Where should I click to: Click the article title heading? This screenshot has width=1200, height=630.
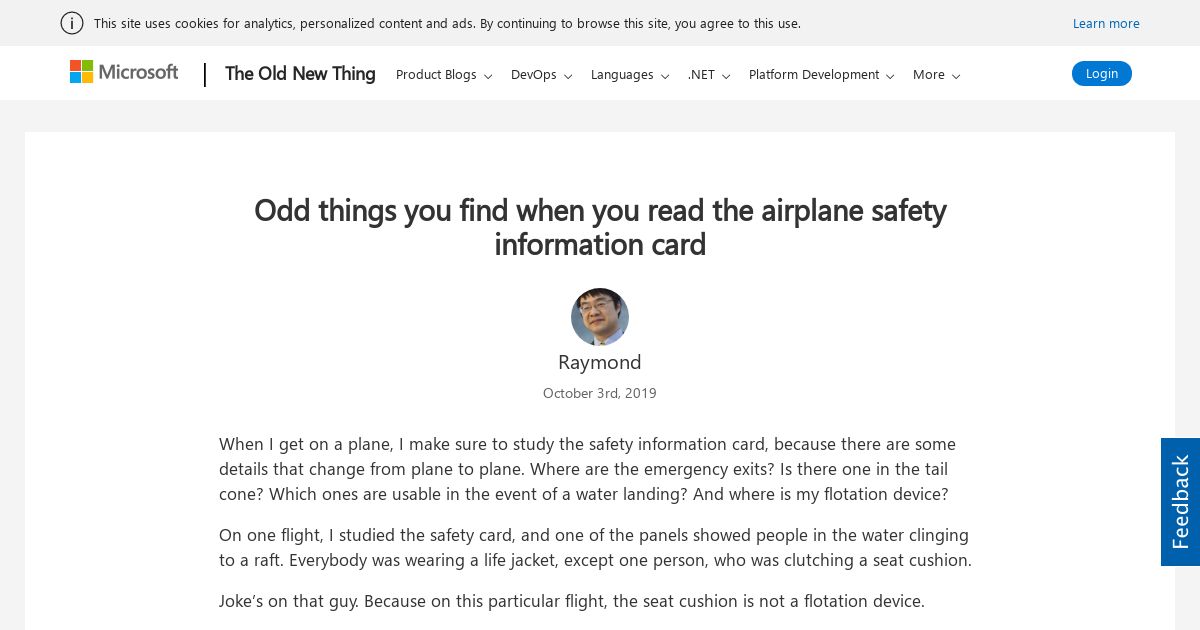coord(600,227)
